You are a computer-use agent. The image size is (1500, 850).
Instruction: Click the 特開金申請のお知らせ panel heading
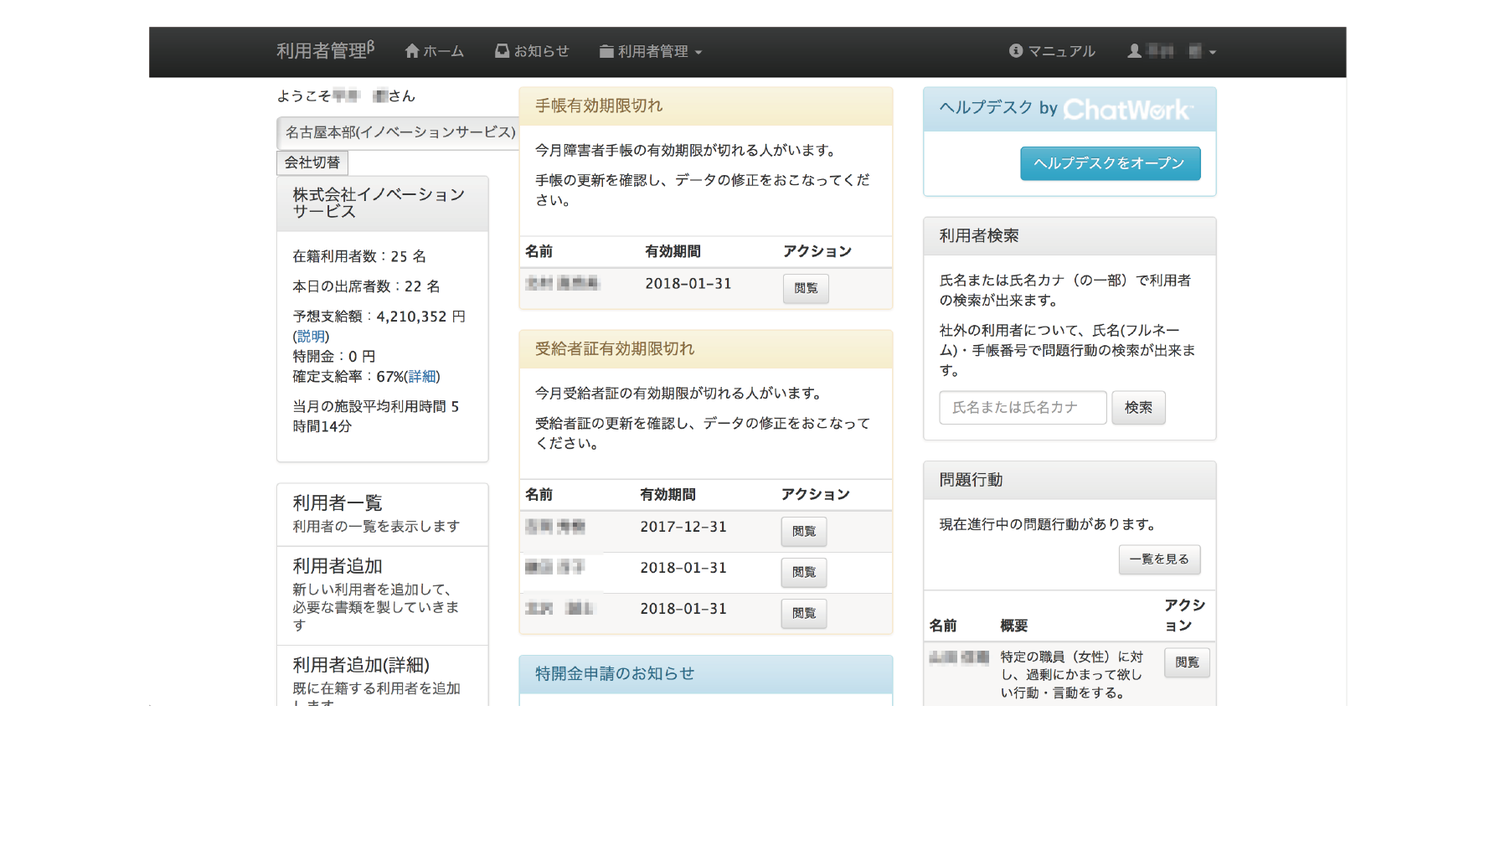pos(706,674)
